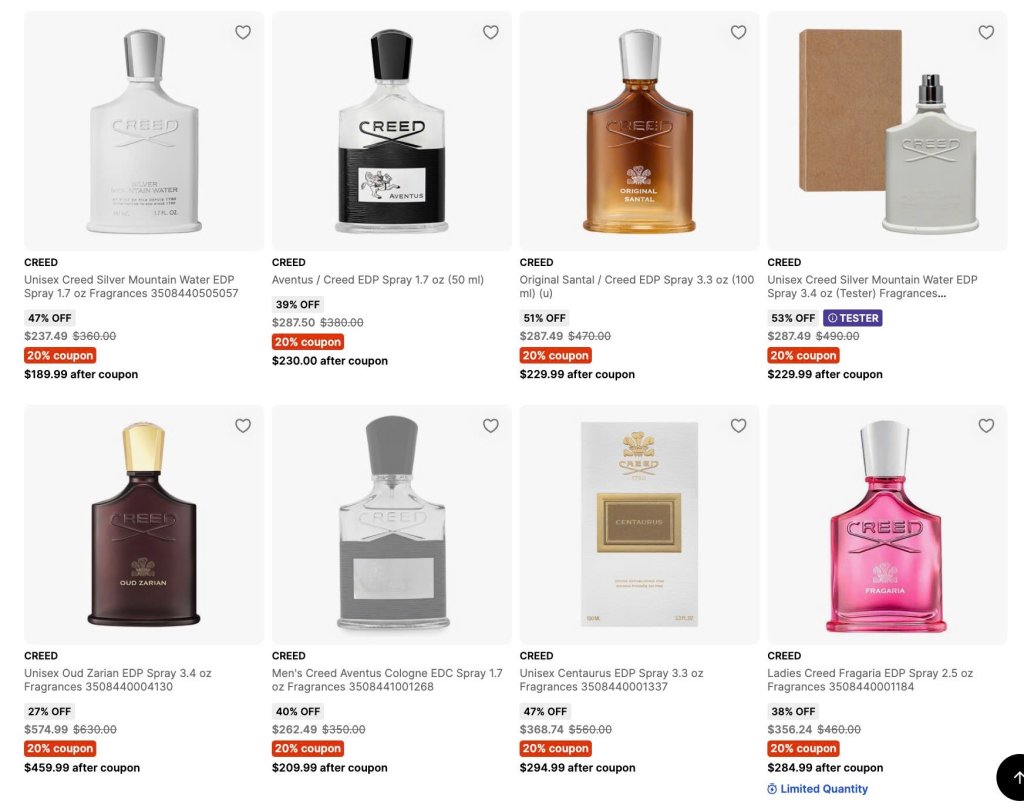
Task: Open pink Fragaria bottle image
Action: (887, 525)
